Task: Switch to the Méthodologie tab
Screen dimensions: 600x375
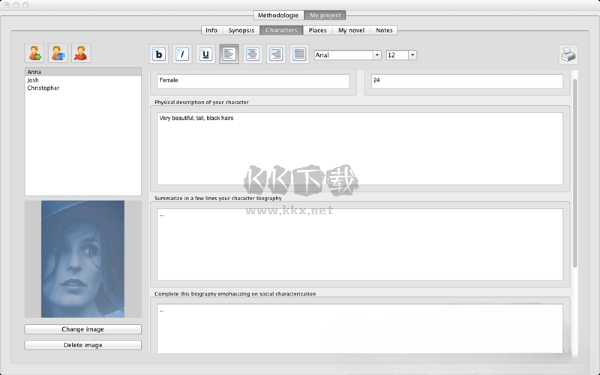Action: (278, 15)
